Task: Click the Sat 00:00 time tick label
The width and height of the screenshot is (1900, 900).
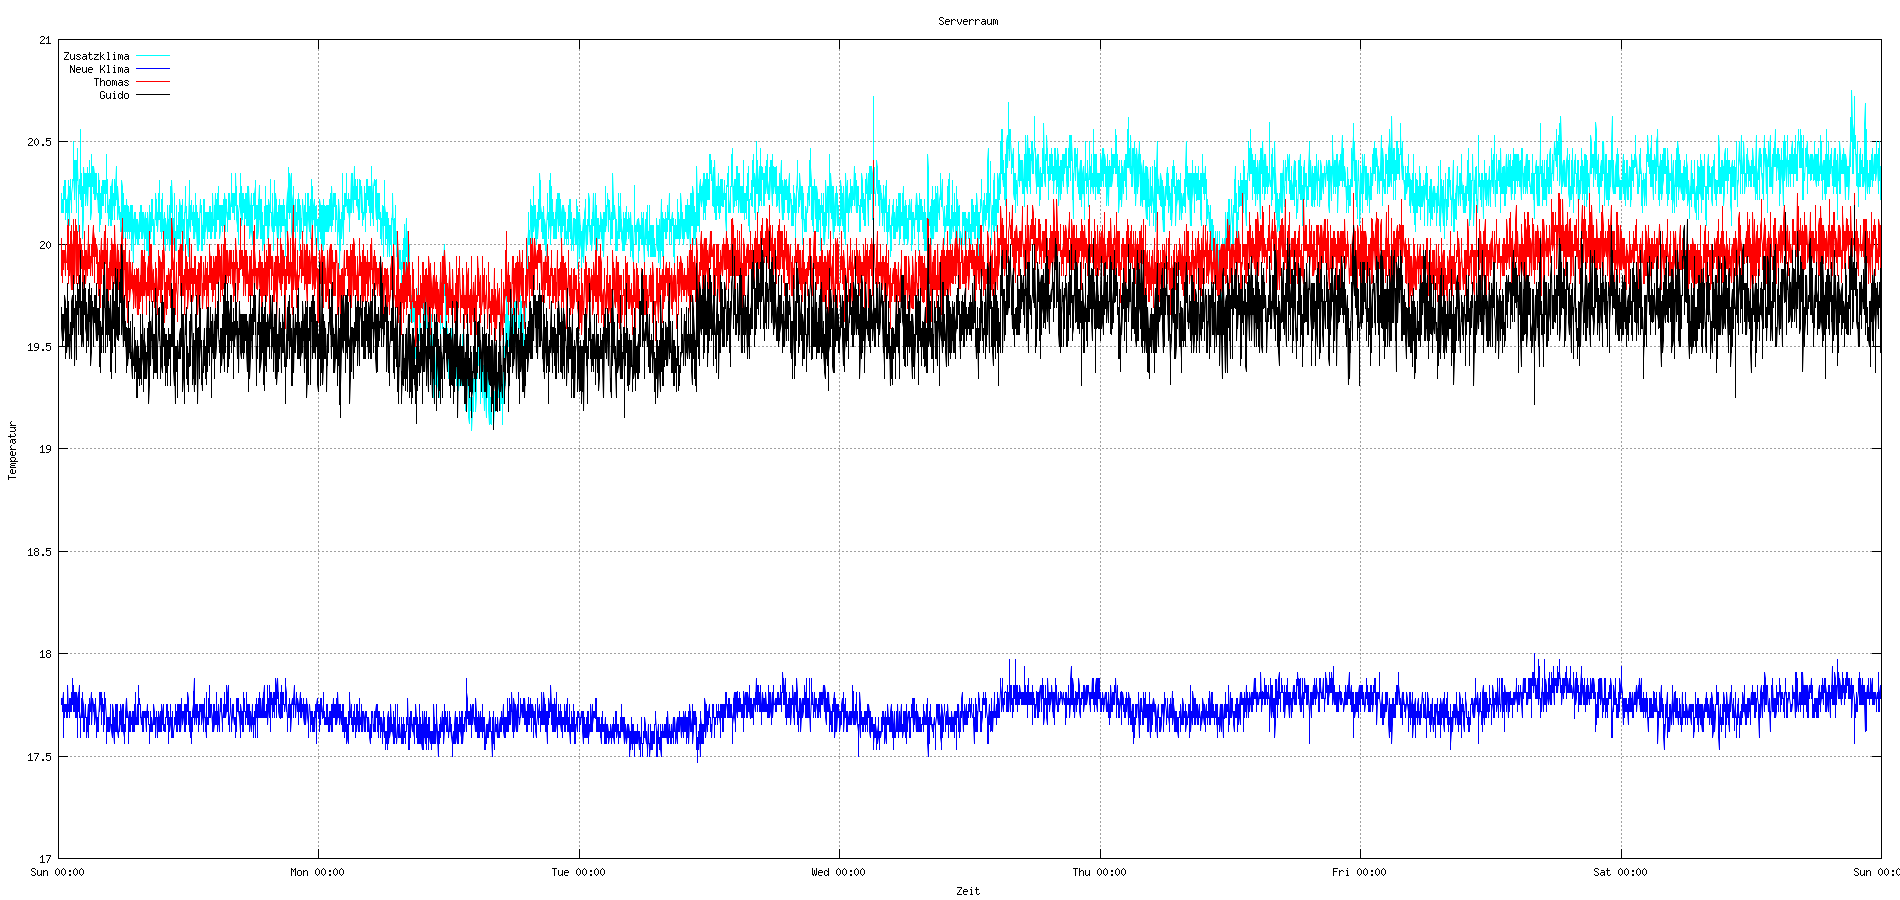Action: 1620,872
